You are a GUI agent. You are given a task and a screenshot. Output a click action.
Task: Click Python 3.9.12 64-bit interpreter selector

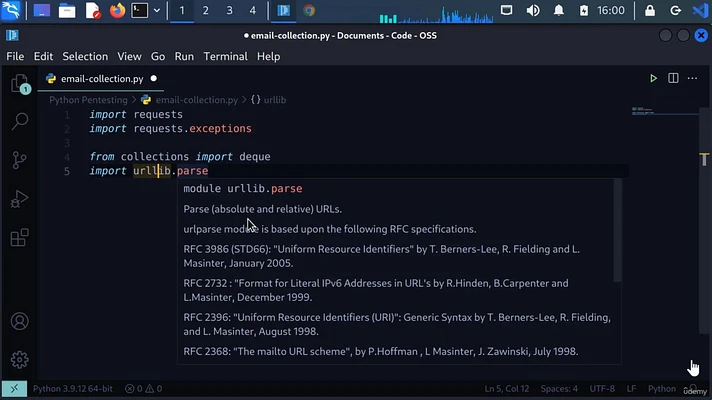coord(73,388)
